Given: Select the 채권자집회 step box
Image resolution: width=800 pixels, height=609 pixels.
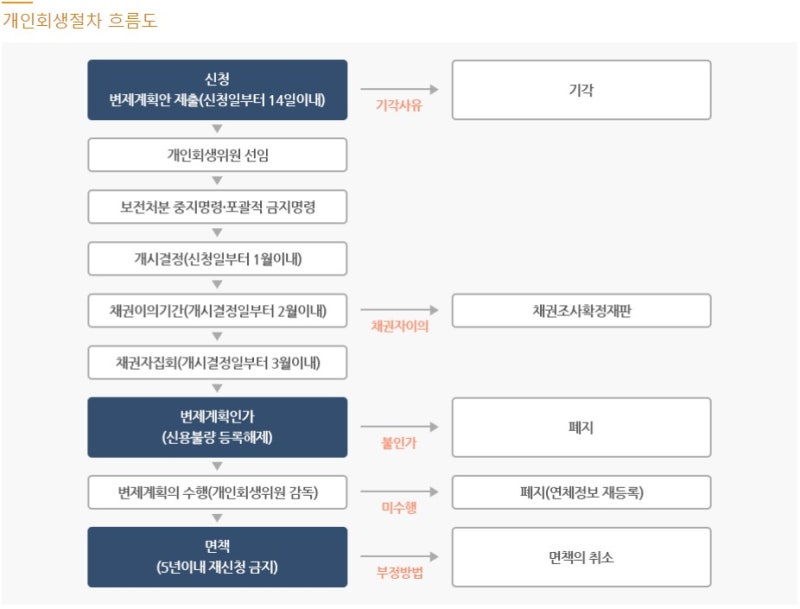Looking at the screenshot, I should [217, 363].
